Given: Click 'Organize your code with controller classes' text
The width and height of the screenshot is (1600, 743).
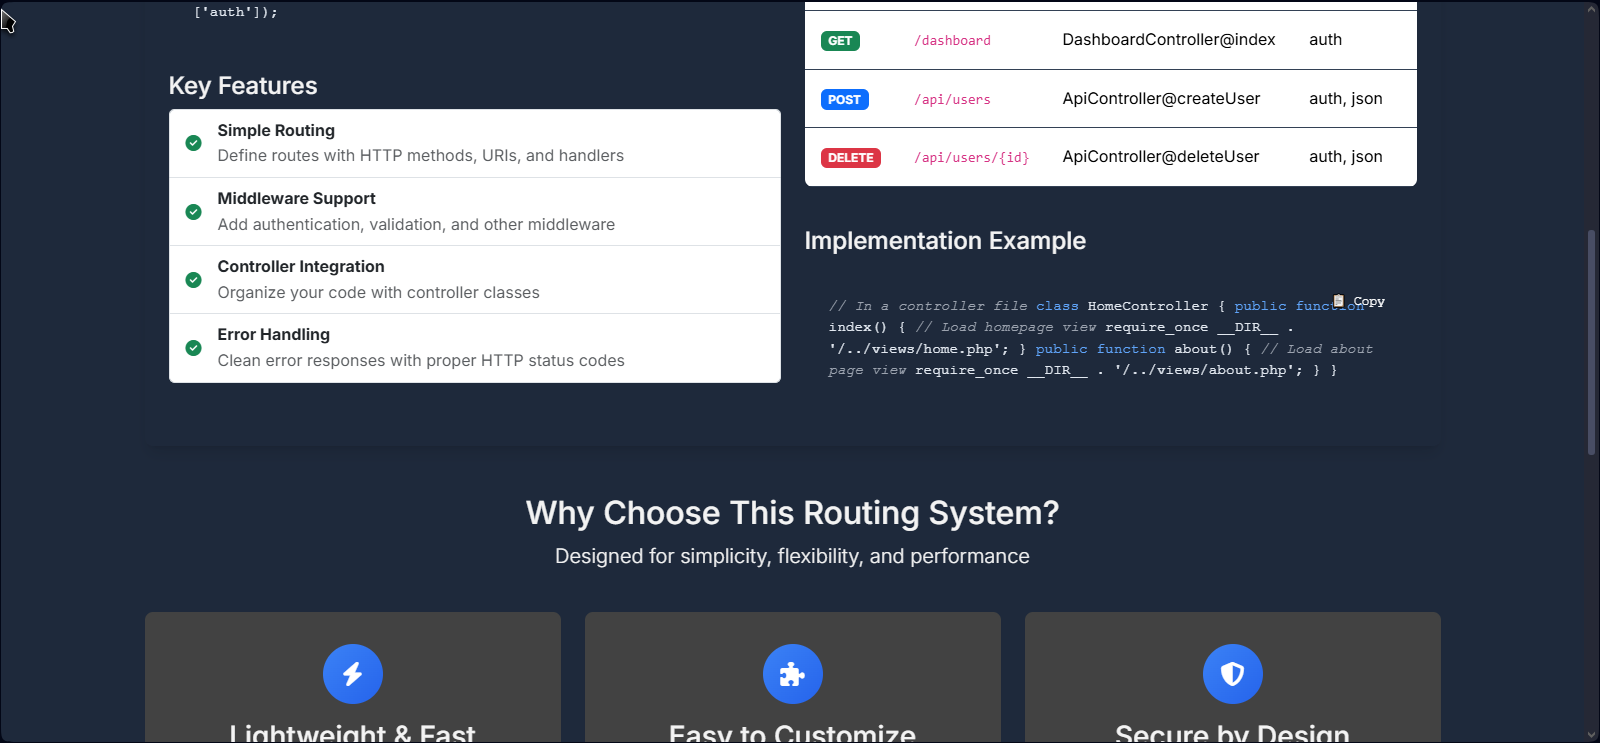Looking at the screenshot, I should click(x=378, y=292).
